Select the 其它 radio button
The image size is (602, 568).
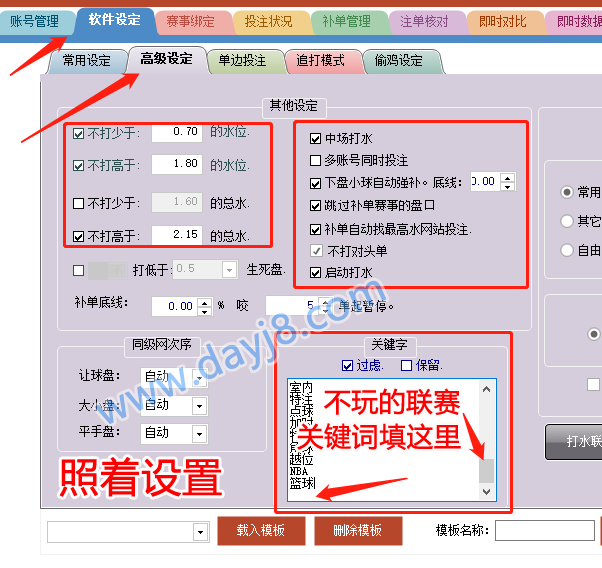567,221
